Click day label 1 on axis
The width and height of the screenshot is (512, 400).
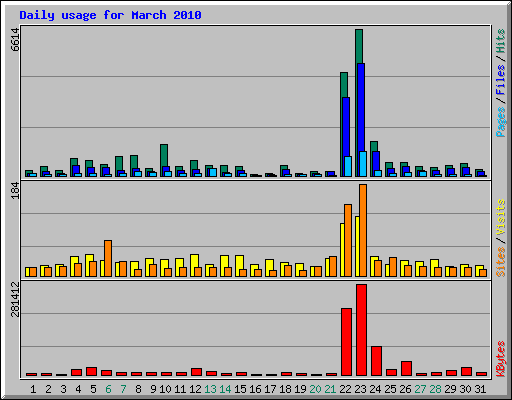33,389
